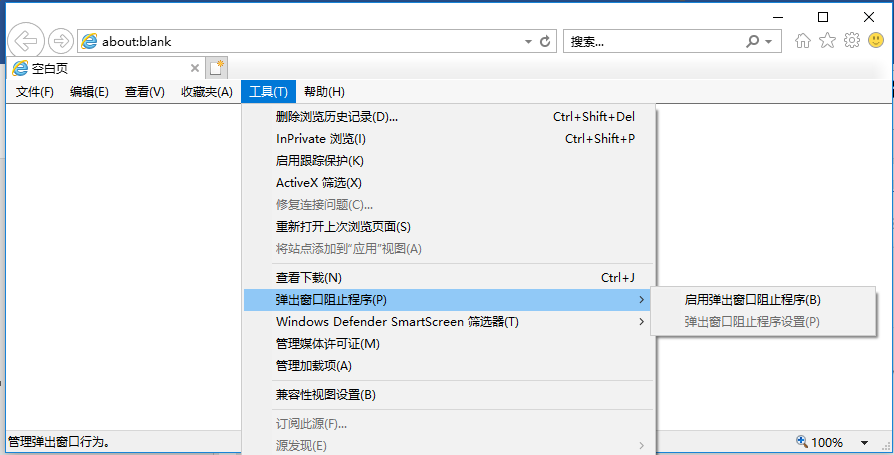Click the smiley feedback icon
The image size is (894, 455).
point(876,40)
